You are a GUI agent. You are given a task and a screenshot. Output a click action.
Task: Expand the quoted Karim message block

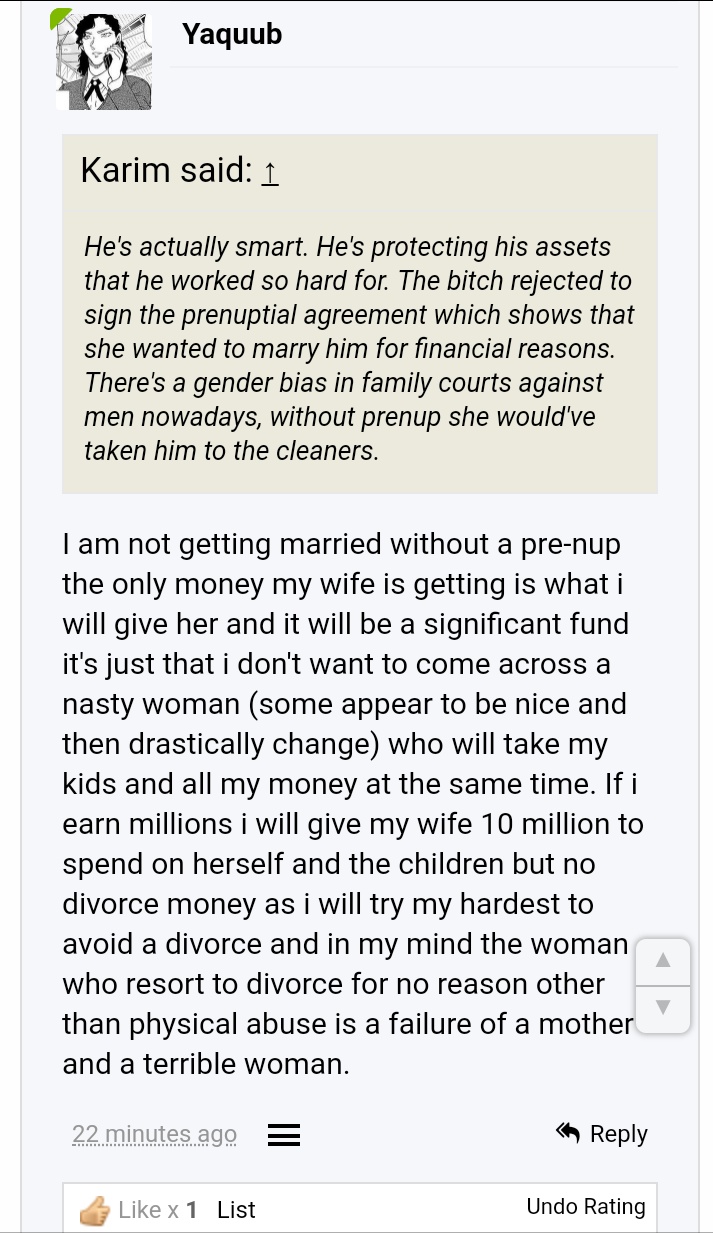360,314
